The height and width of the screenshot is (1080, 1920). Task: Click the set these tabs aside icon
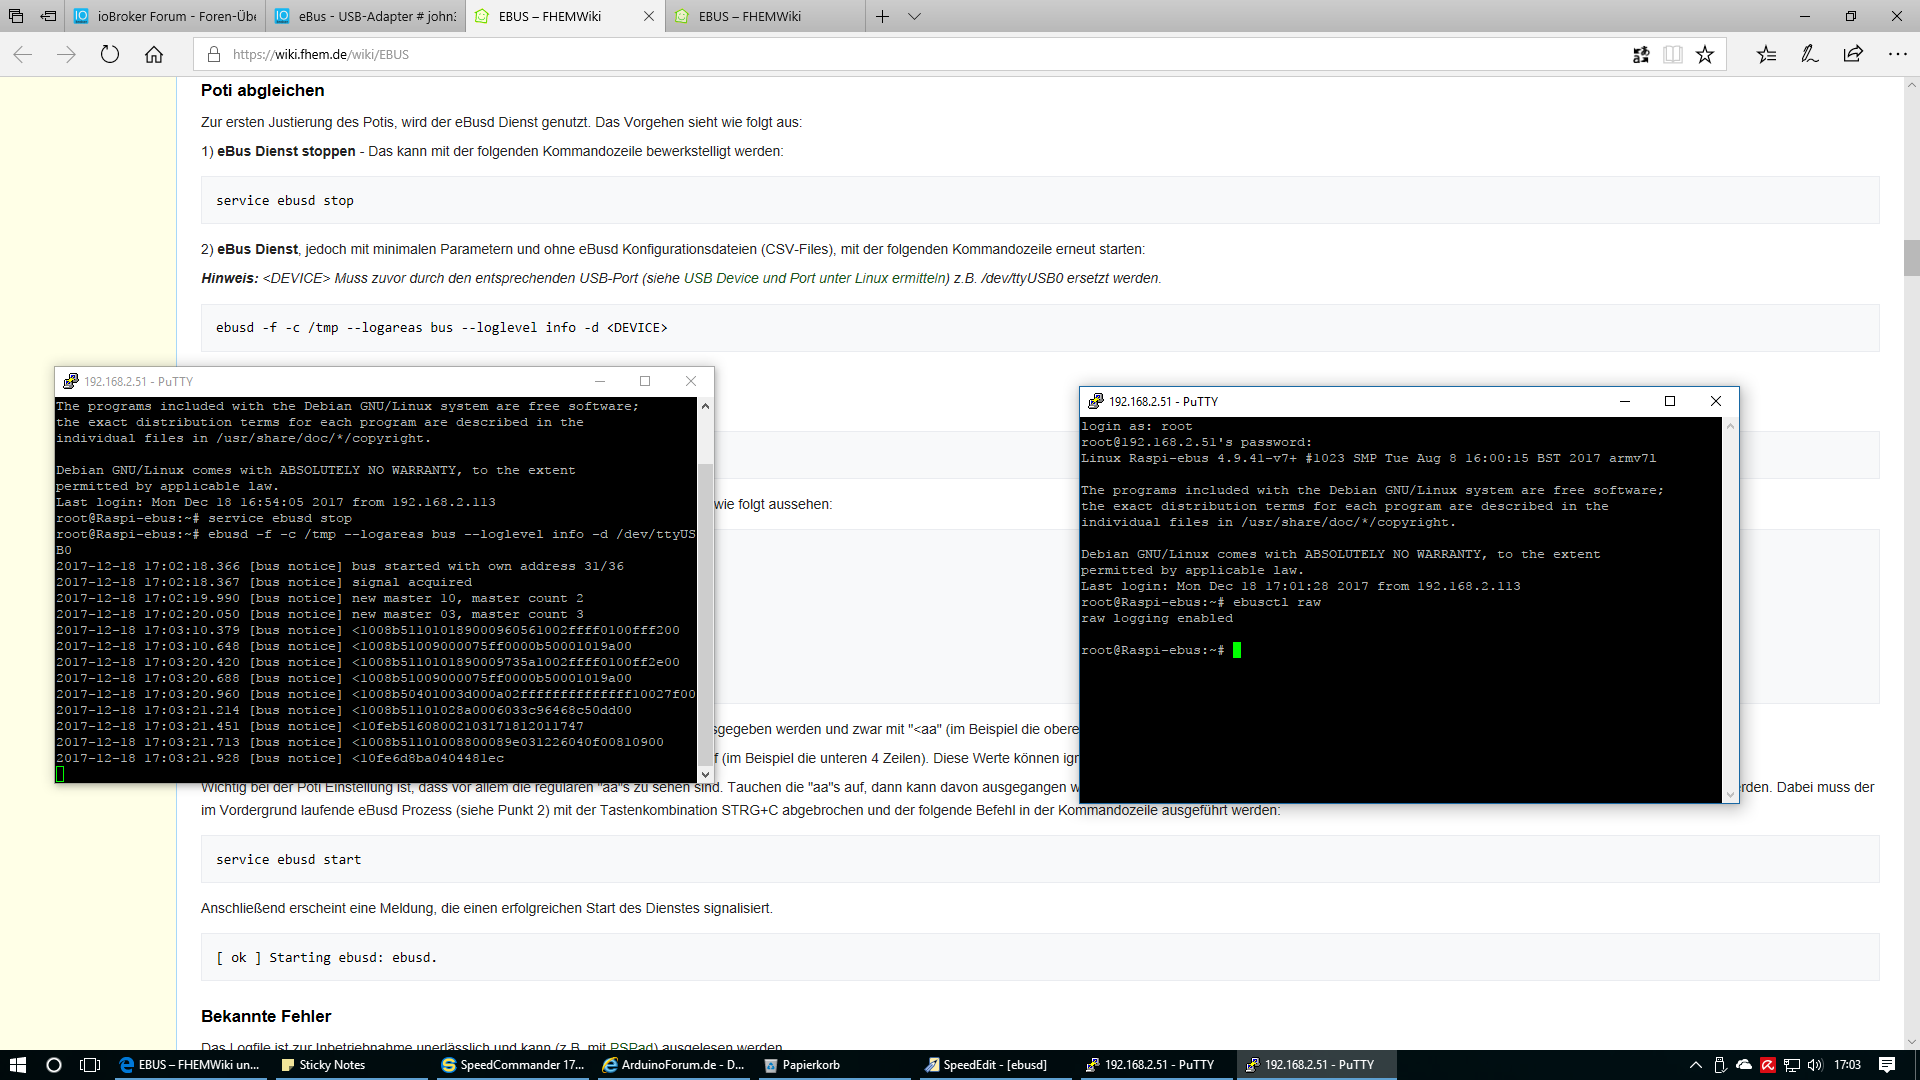(48, 16)
